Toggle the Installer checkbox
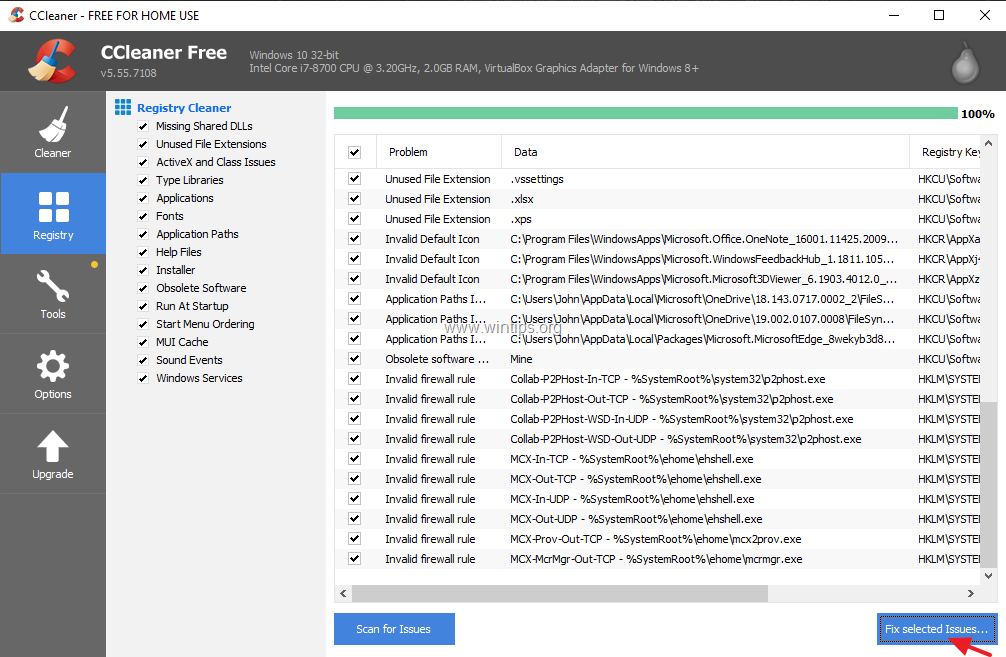Screen dimensions: 1006x657 pos(143,270)
